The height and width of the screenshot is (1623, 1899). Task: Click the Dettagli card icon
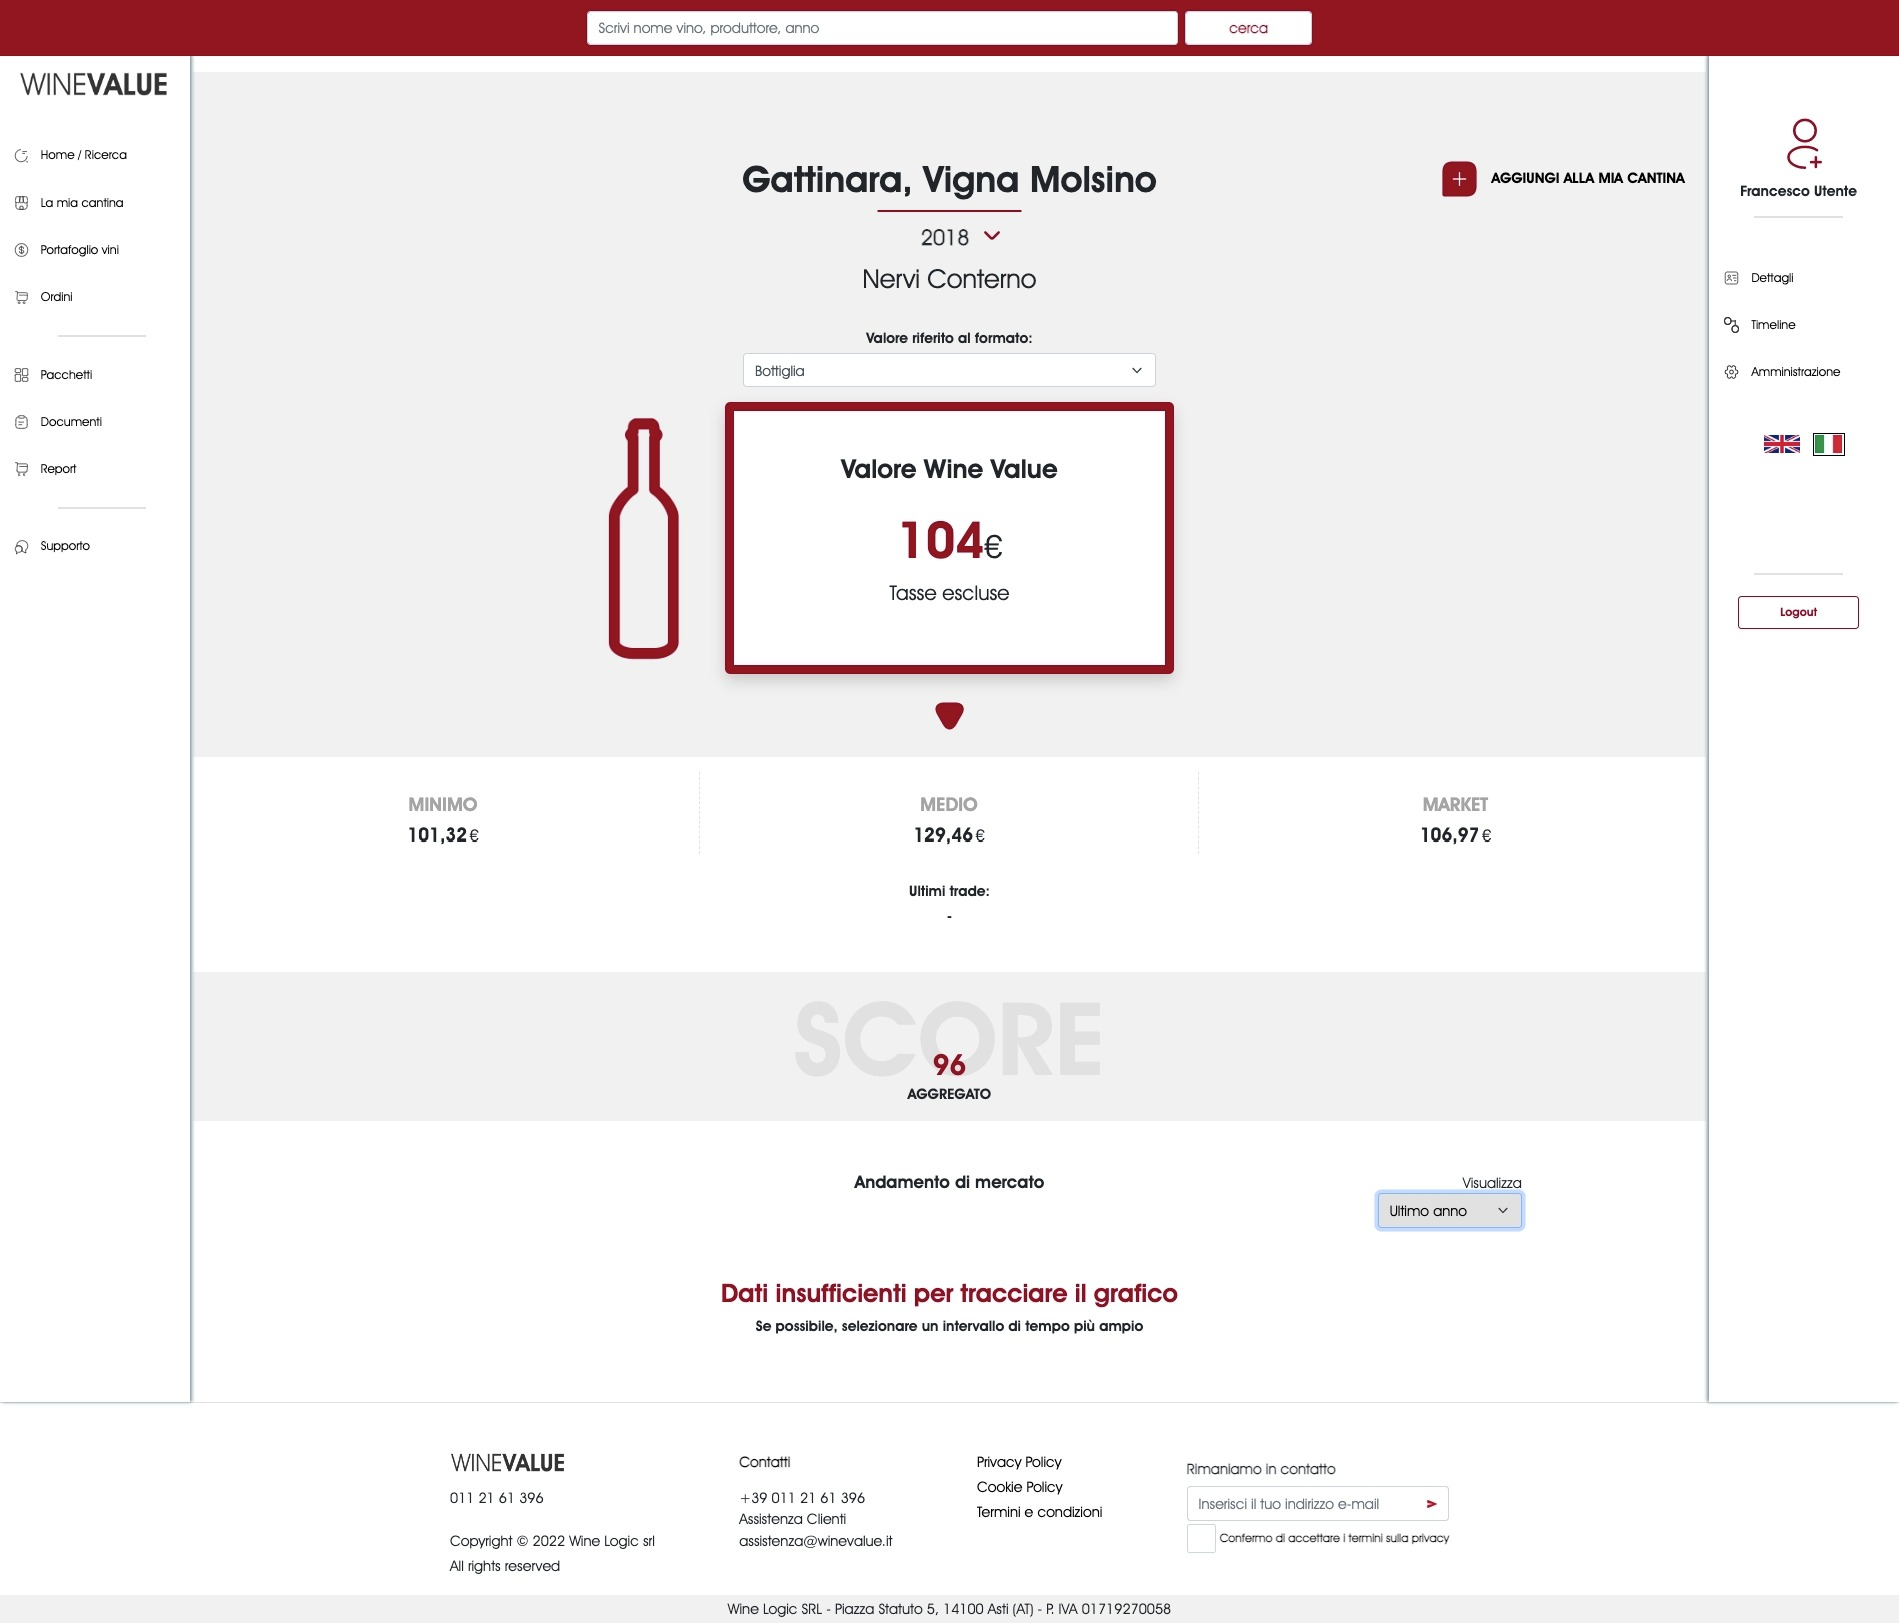point(1731,278)
